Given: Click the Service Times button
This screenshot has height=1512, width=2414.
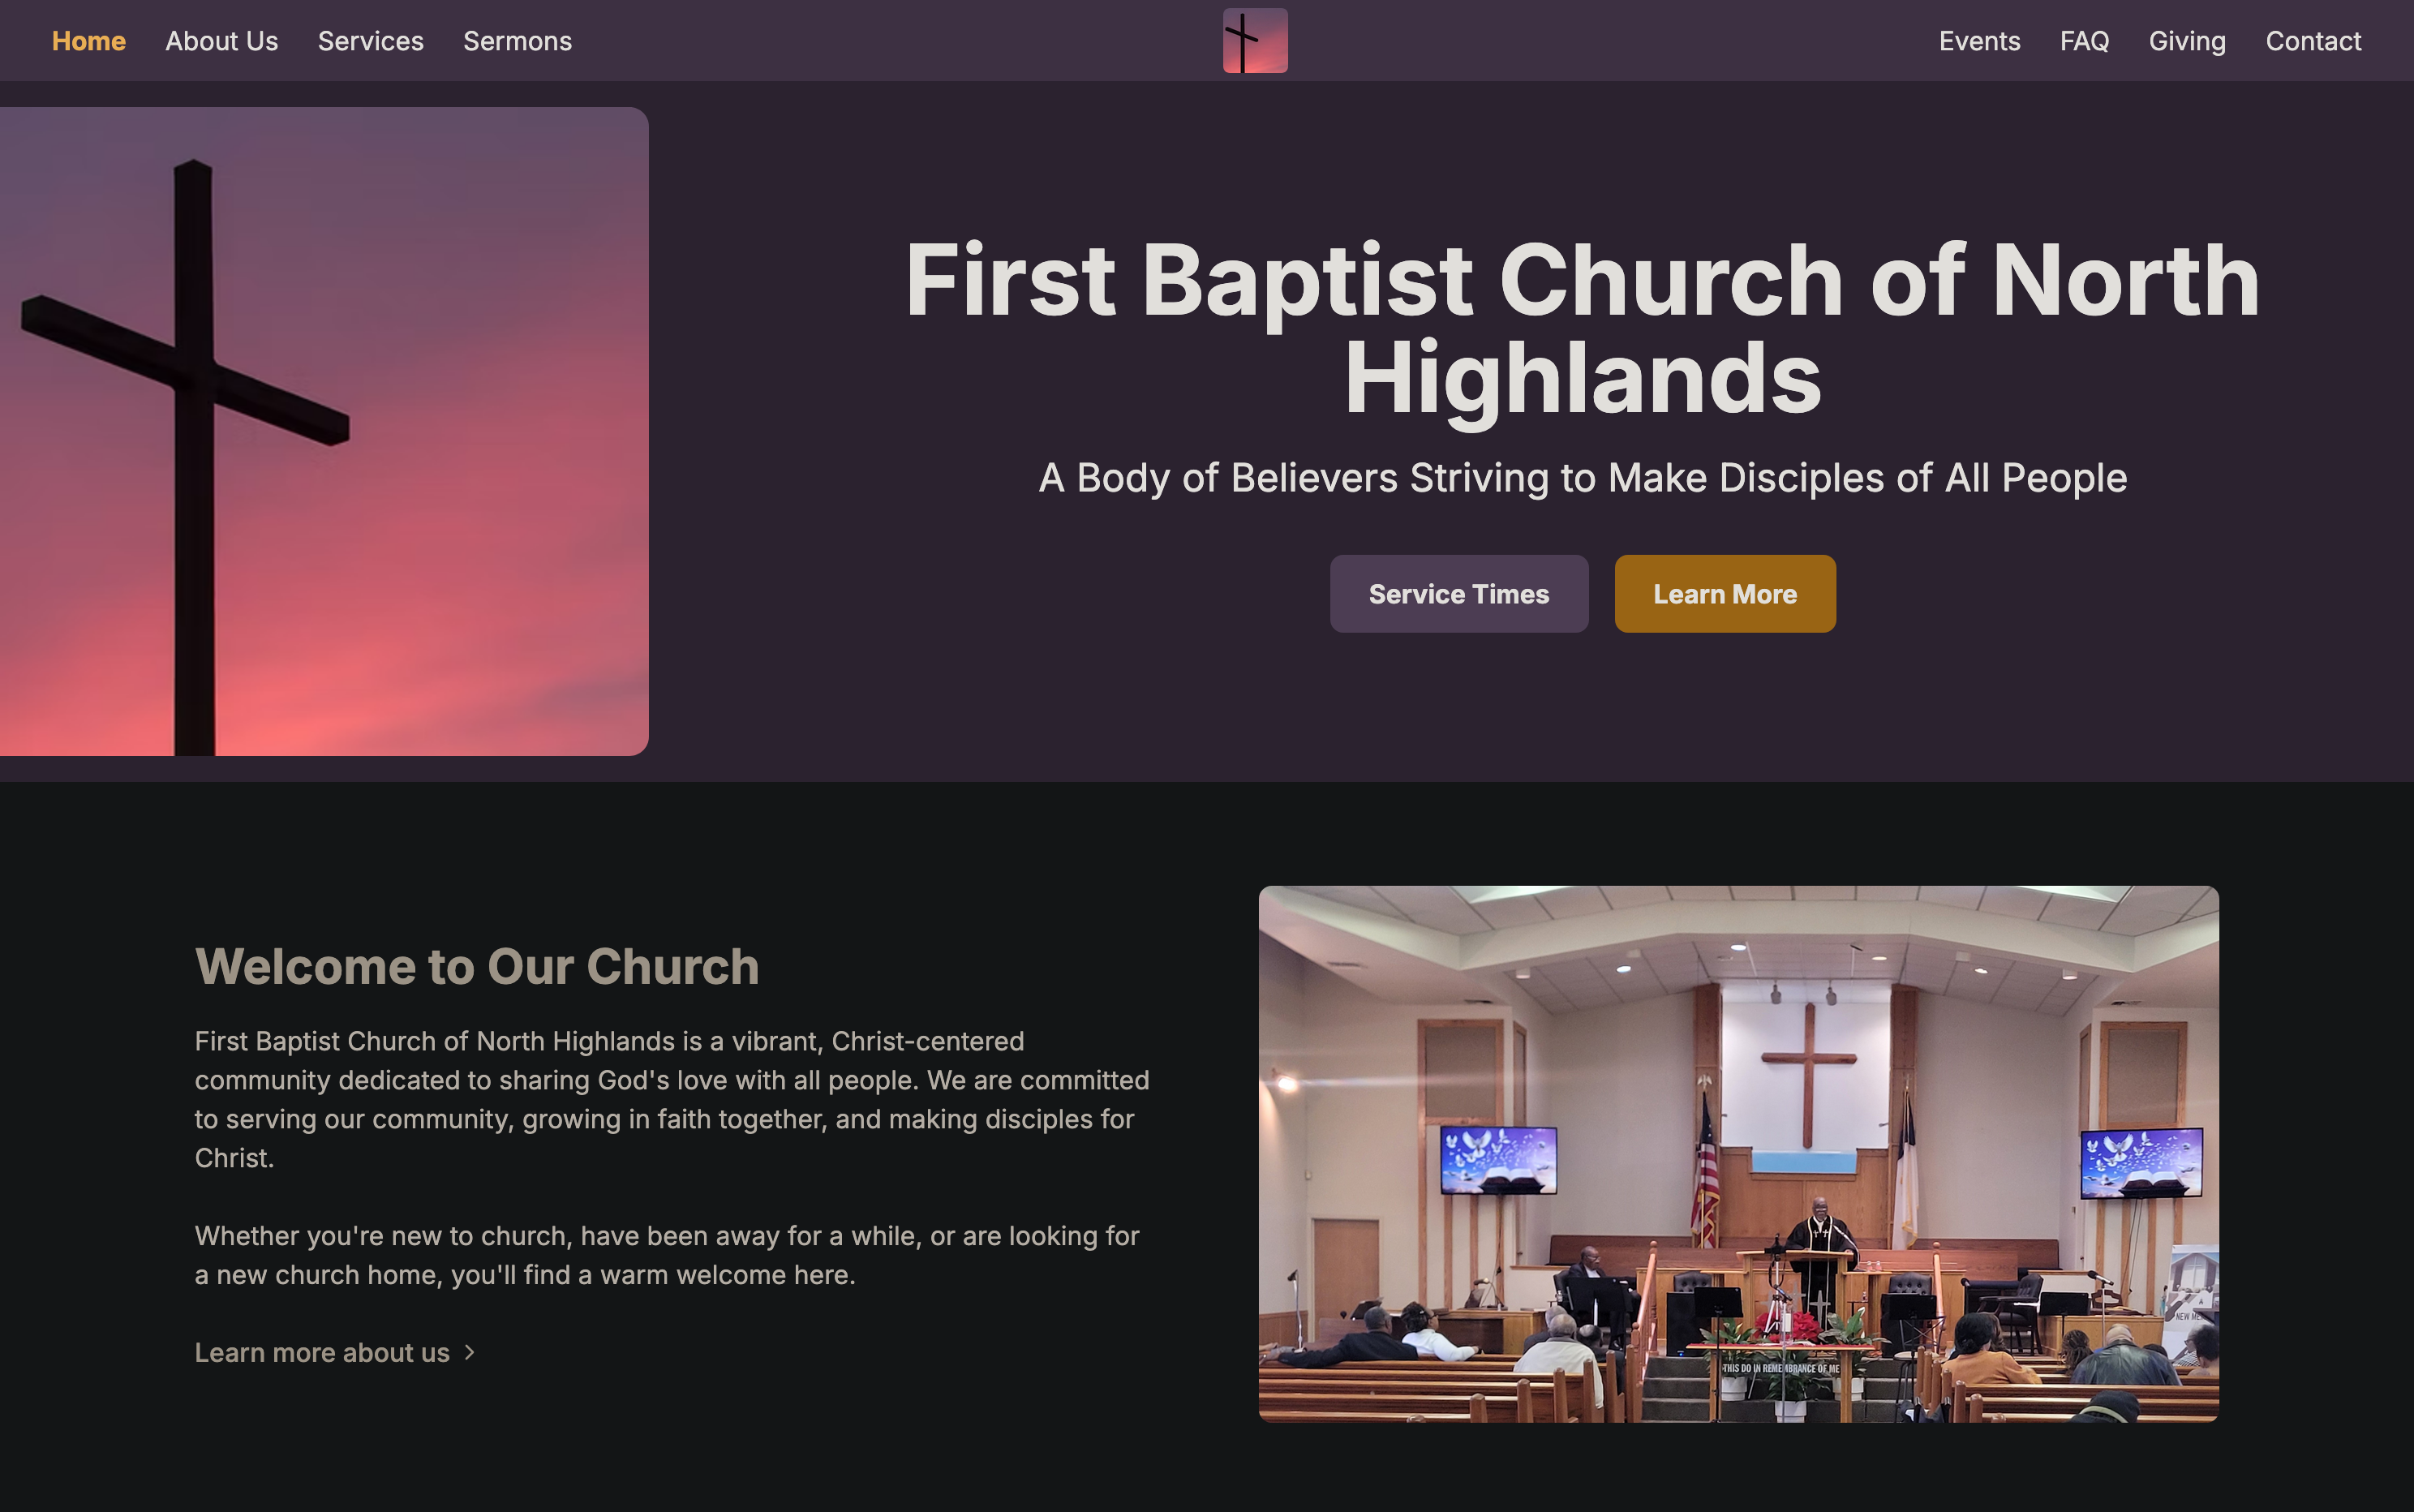Looking at the screenshot, I should 1459,594.
